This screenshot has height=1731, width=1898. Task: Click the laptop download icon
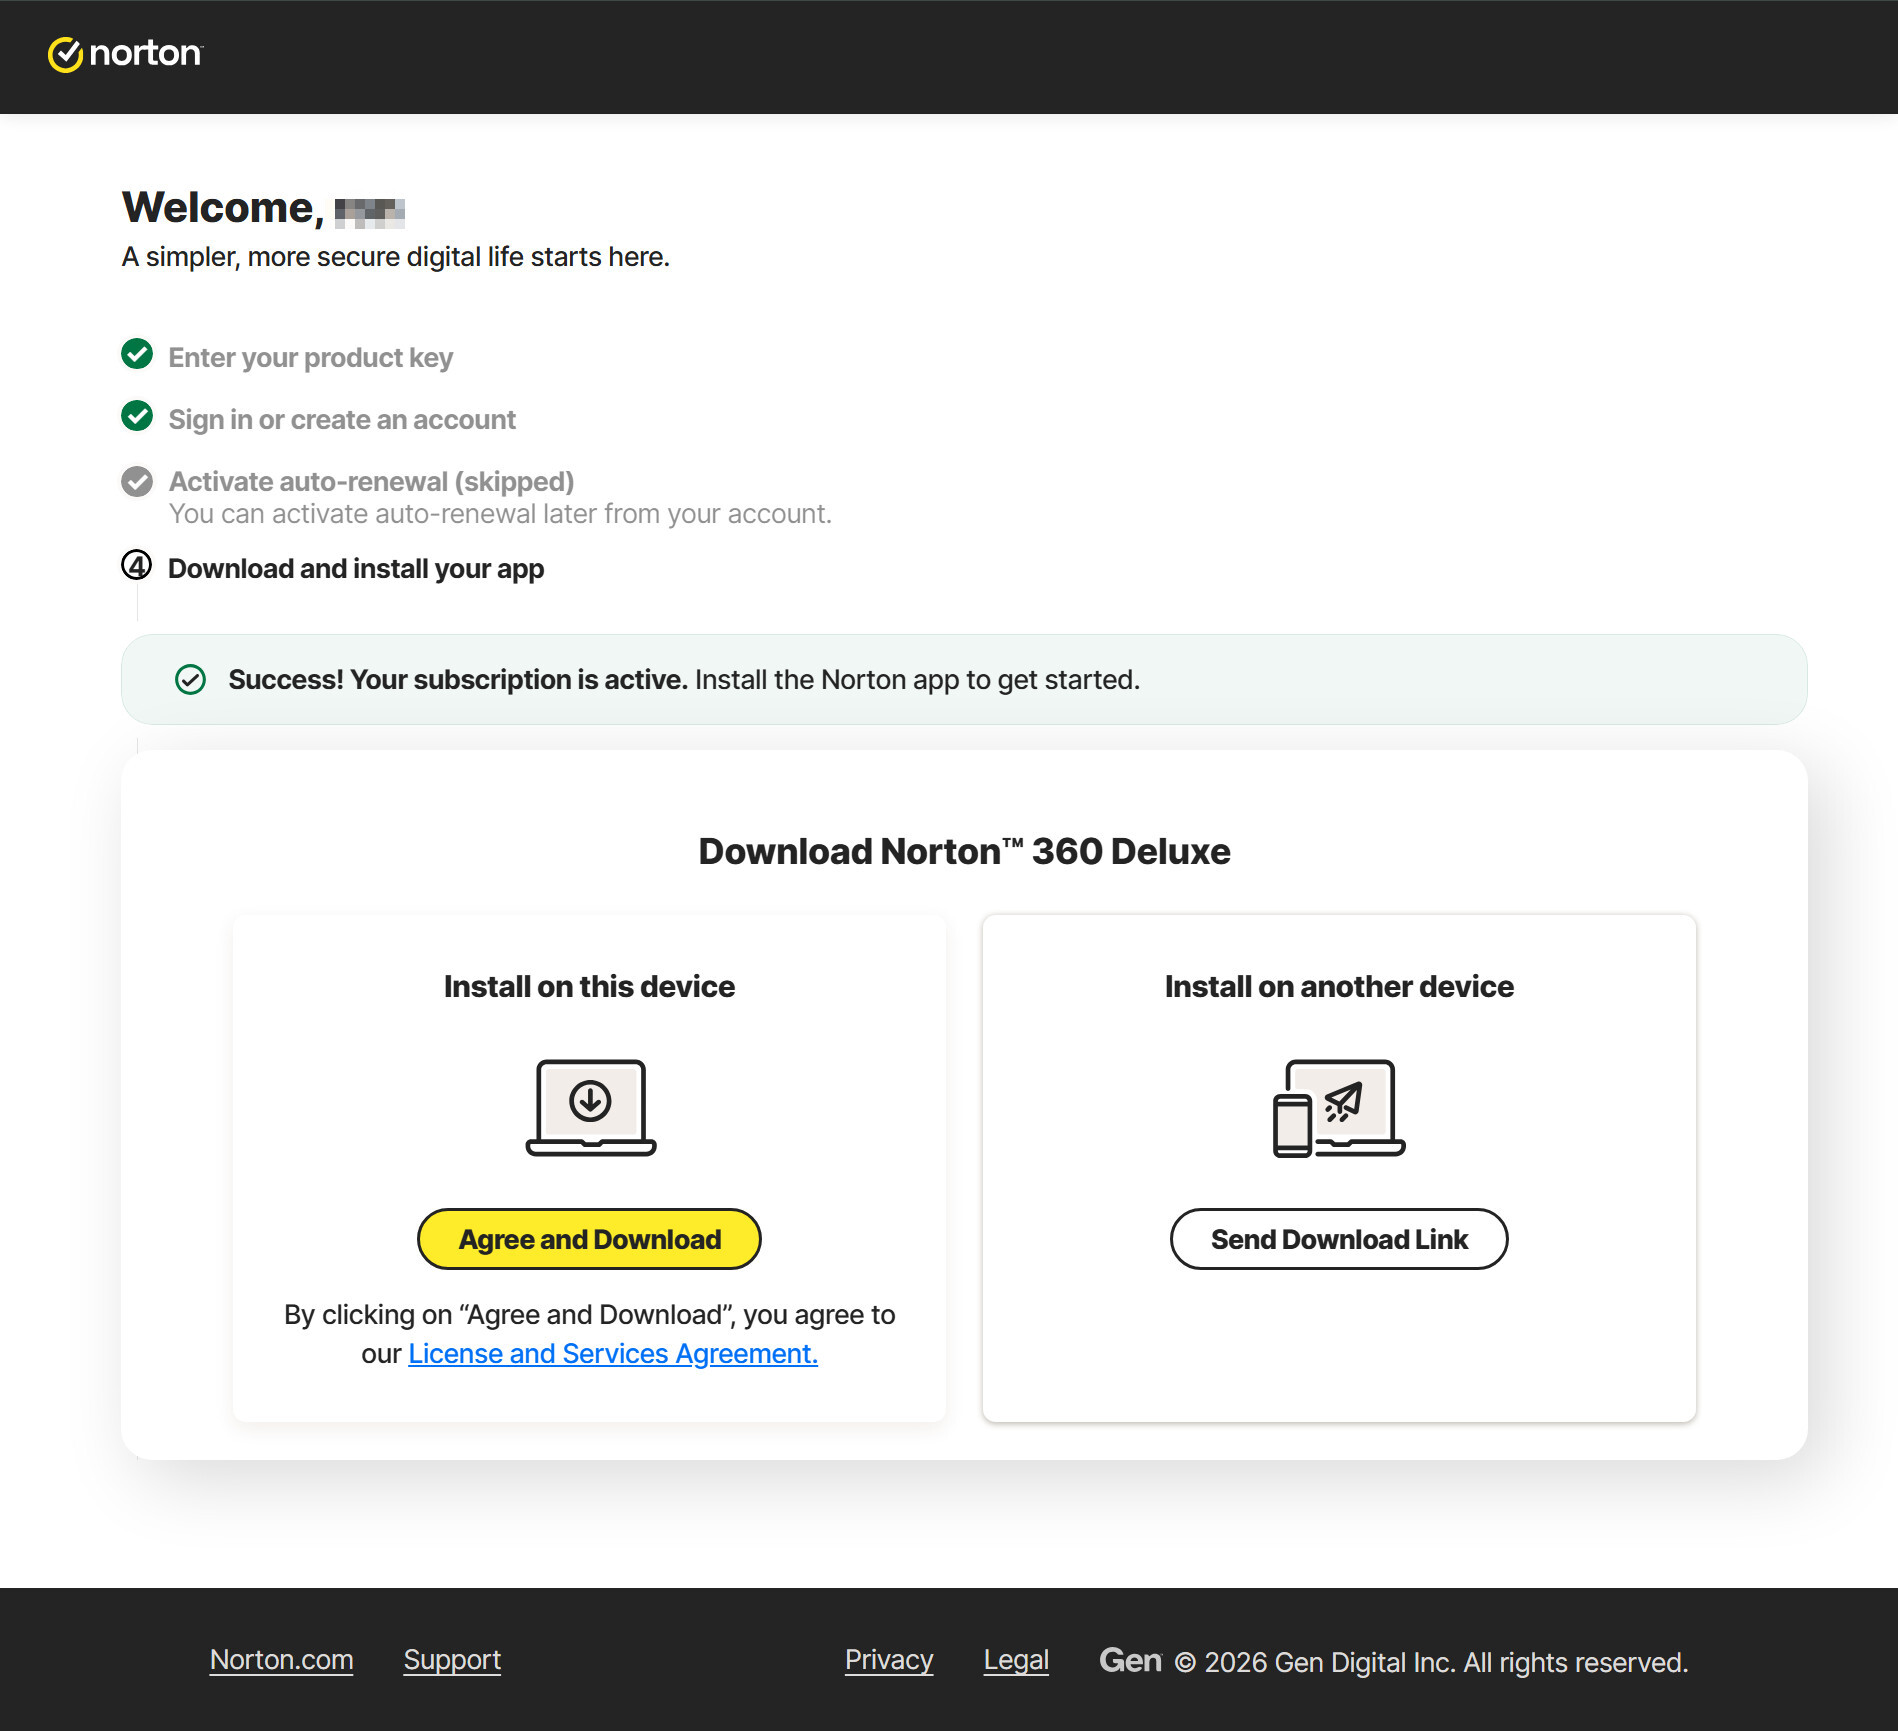[x=590, y=1107]
